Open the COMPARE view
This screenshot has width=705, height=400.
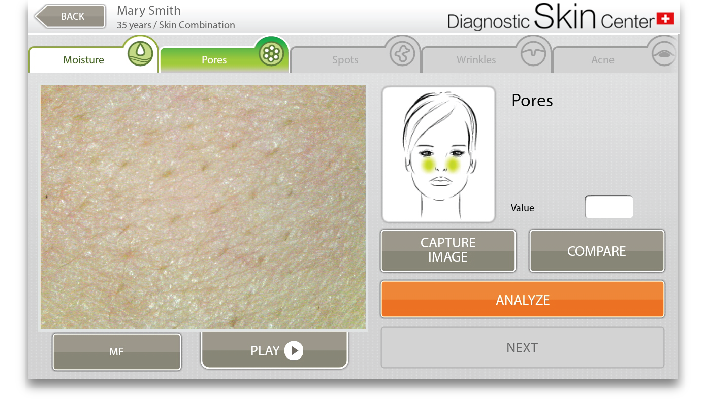(x=597, y=251)
